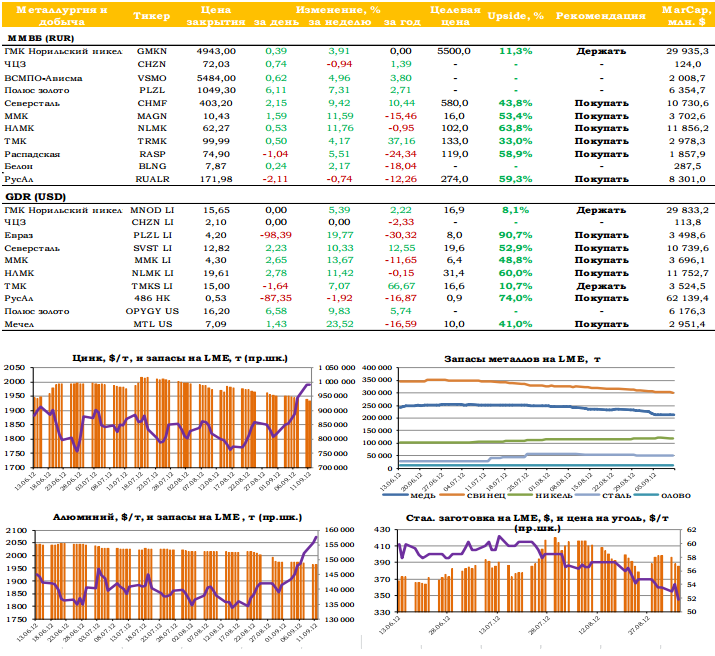This screenshot has height=656, width=715.
Task: Click ticker RASP
Action: 152,154
